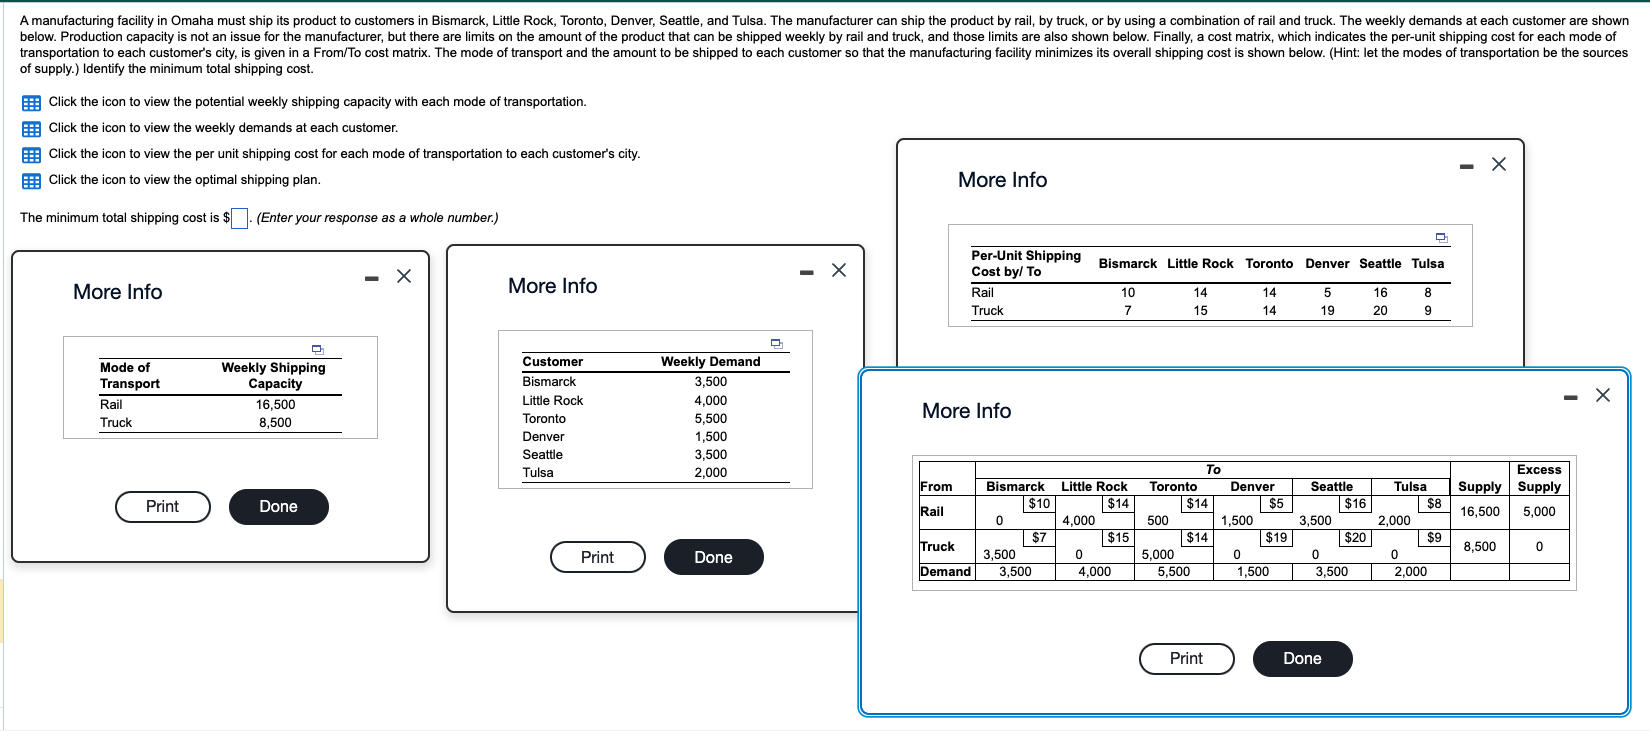Open the optimal shipping plan icon
The width and height of the screenshot is (1650, 731).
(x=31, y=181)
